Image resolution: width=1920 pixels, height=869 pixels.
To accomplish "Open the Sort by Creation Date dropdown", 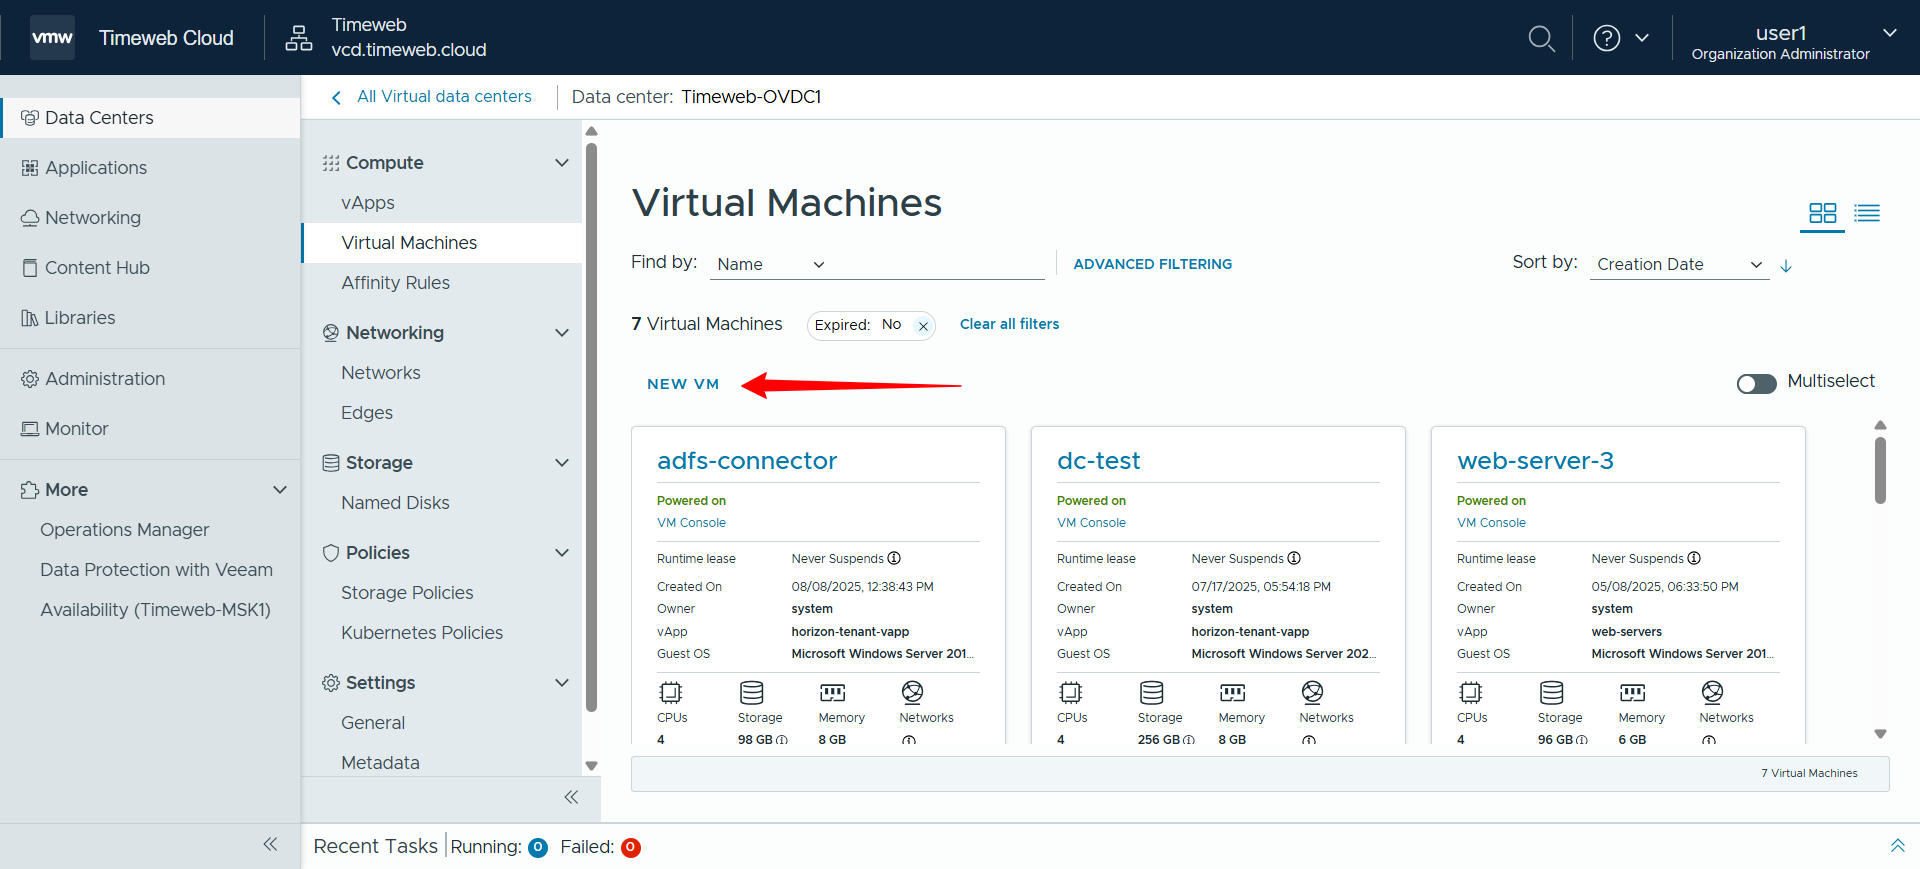I will 1679,264.
